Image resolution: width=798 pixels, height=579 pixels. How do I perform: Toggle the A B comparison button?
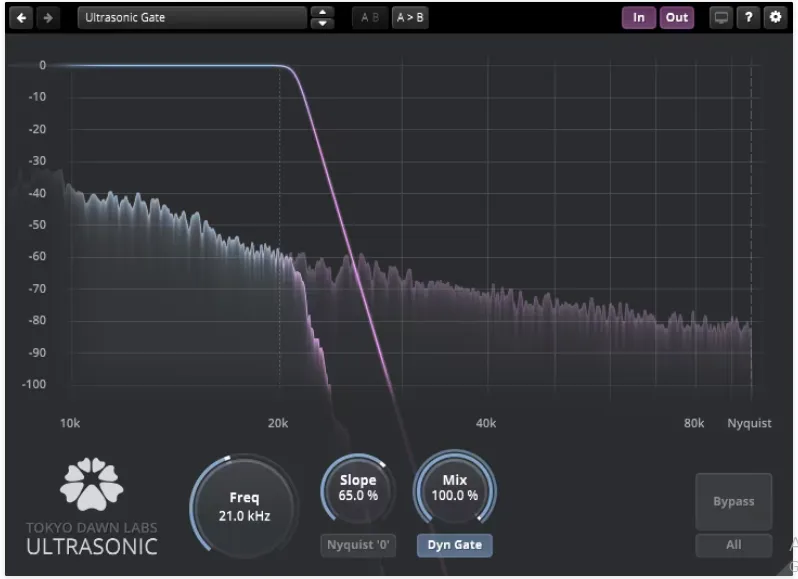point(370,18)
